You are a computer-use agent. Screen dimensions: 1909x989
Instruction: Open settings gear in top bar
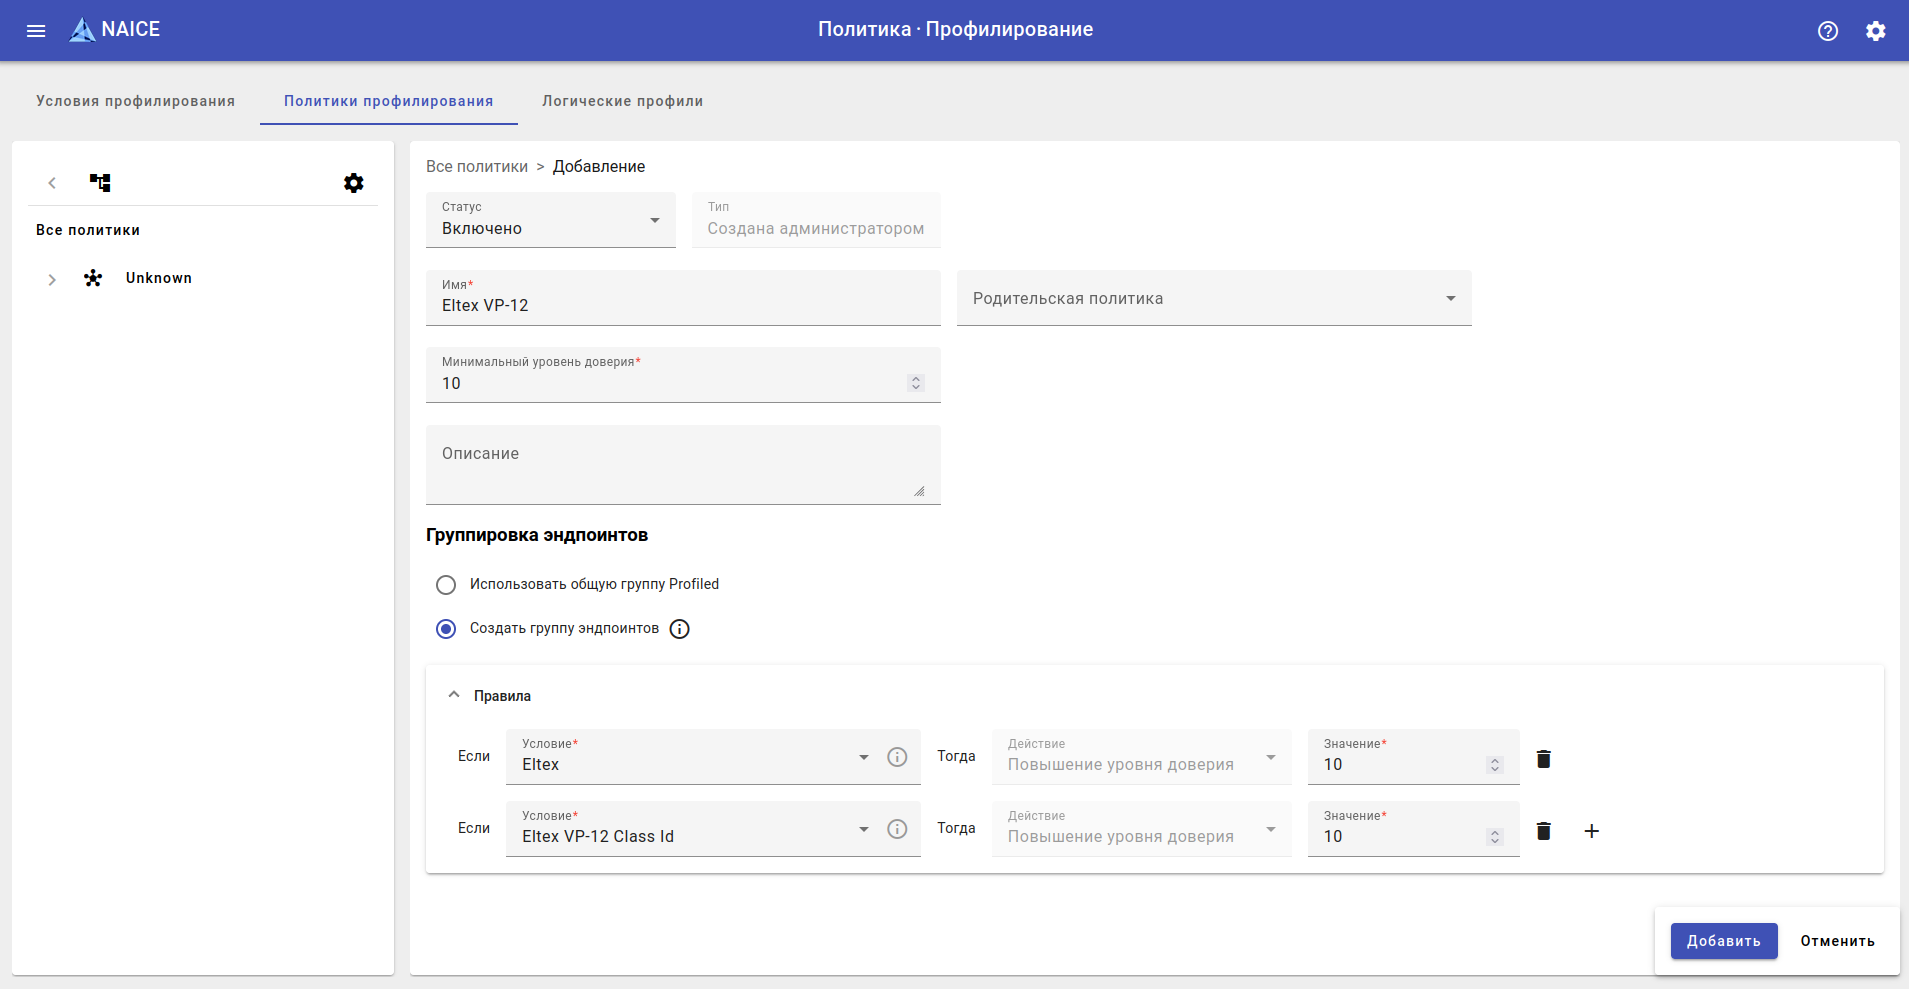point(1875,31)
